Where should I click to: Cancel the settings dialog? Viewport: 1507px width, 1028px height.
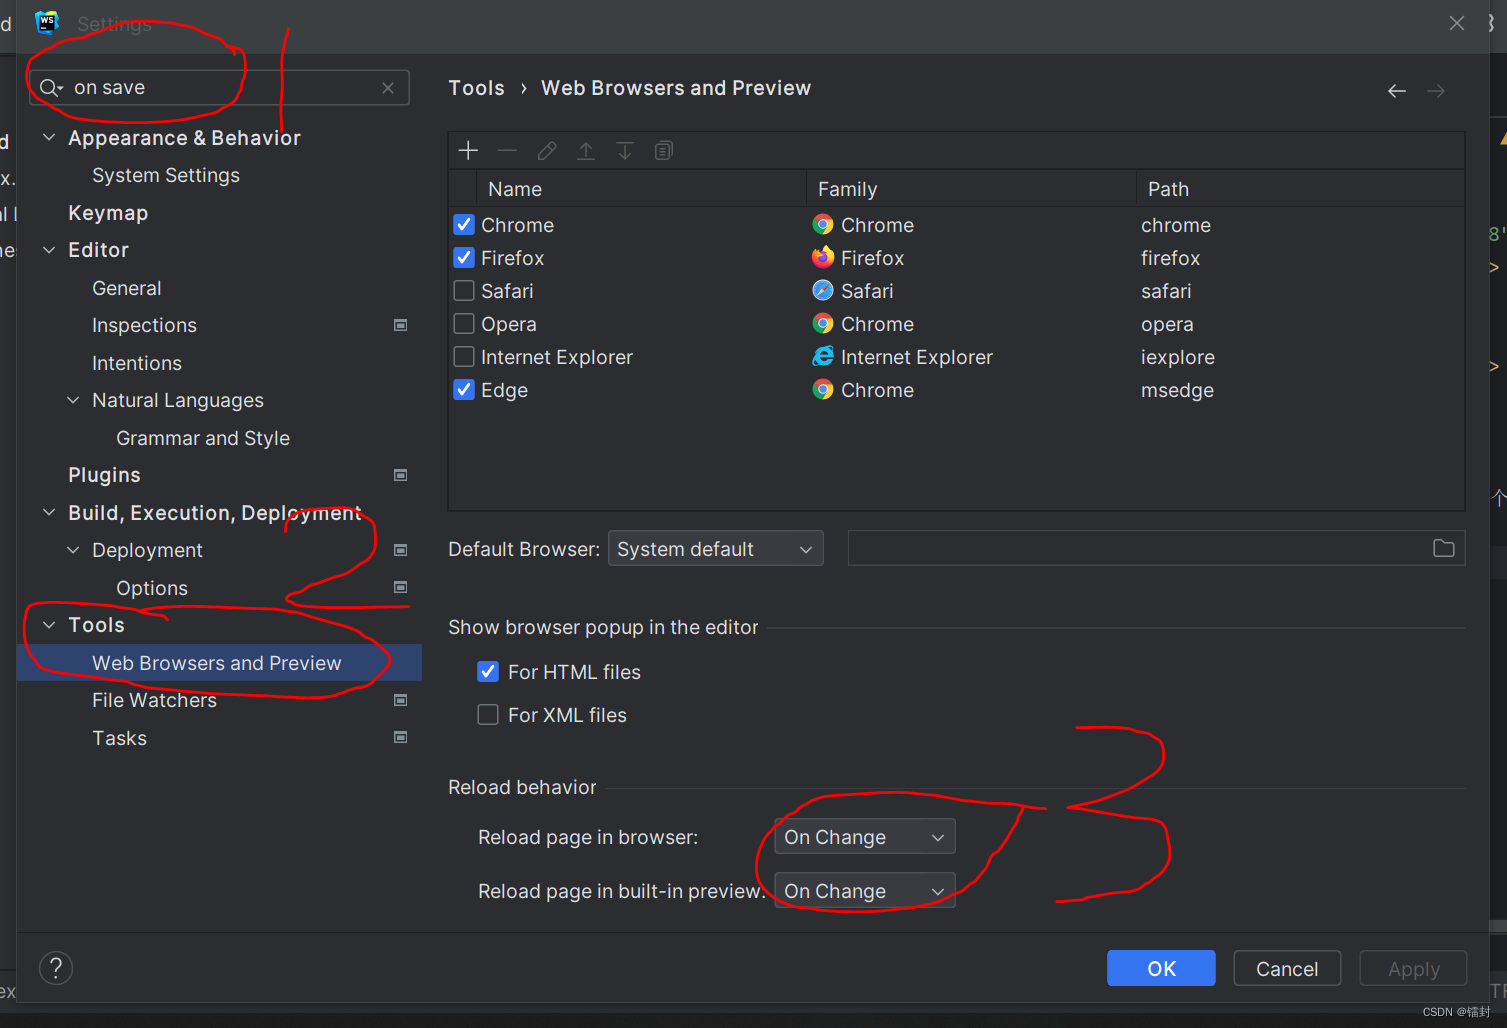tap(1286, 968)
